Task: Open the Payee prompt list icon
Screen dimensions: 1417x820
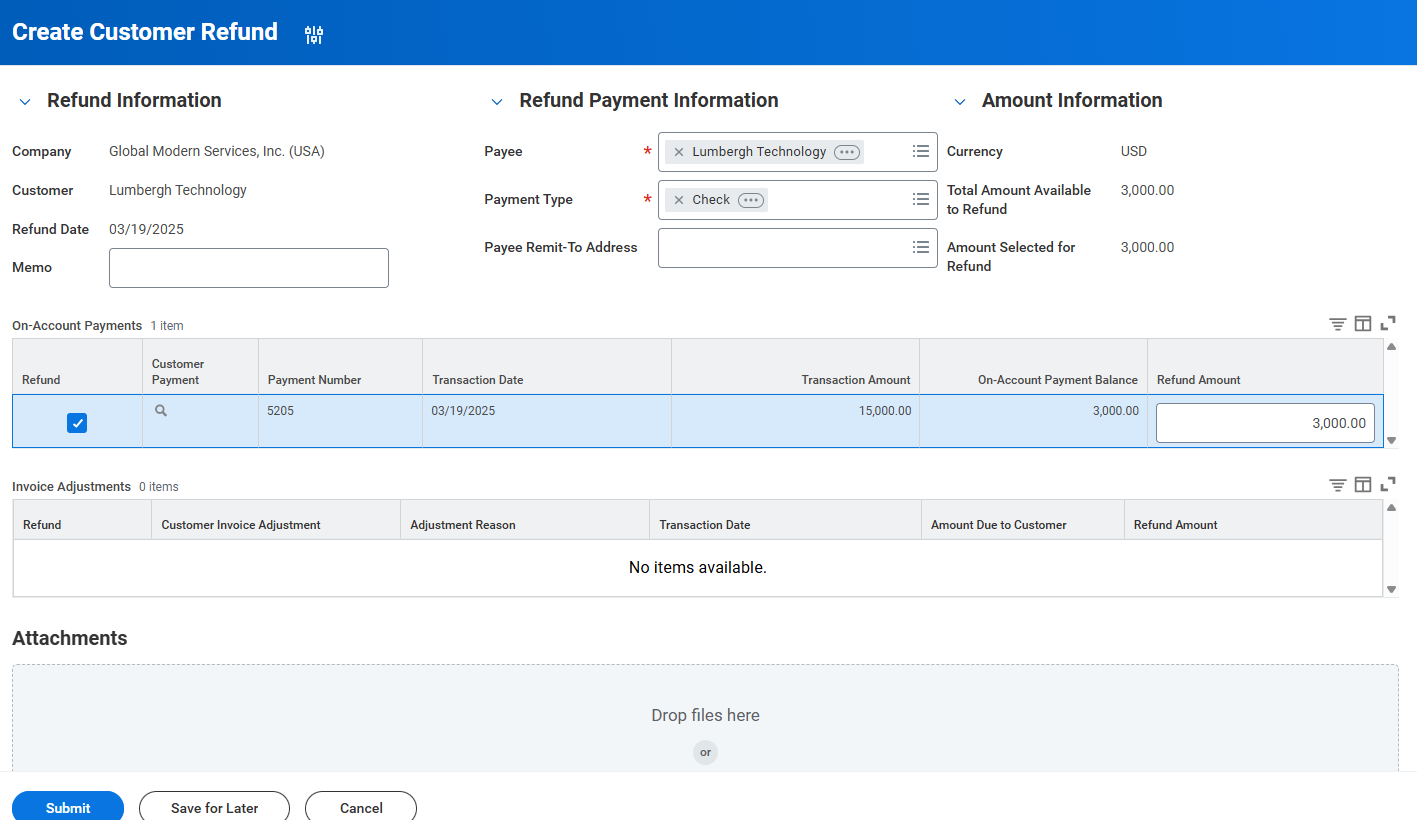Action: (921, 151)
